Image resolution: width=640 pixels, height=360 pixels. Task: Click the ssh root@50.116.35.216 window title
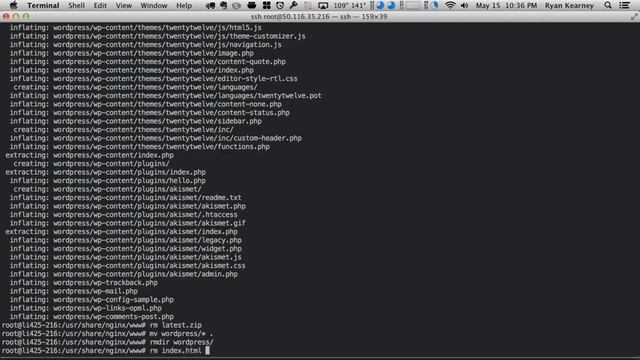click(319, 17)
